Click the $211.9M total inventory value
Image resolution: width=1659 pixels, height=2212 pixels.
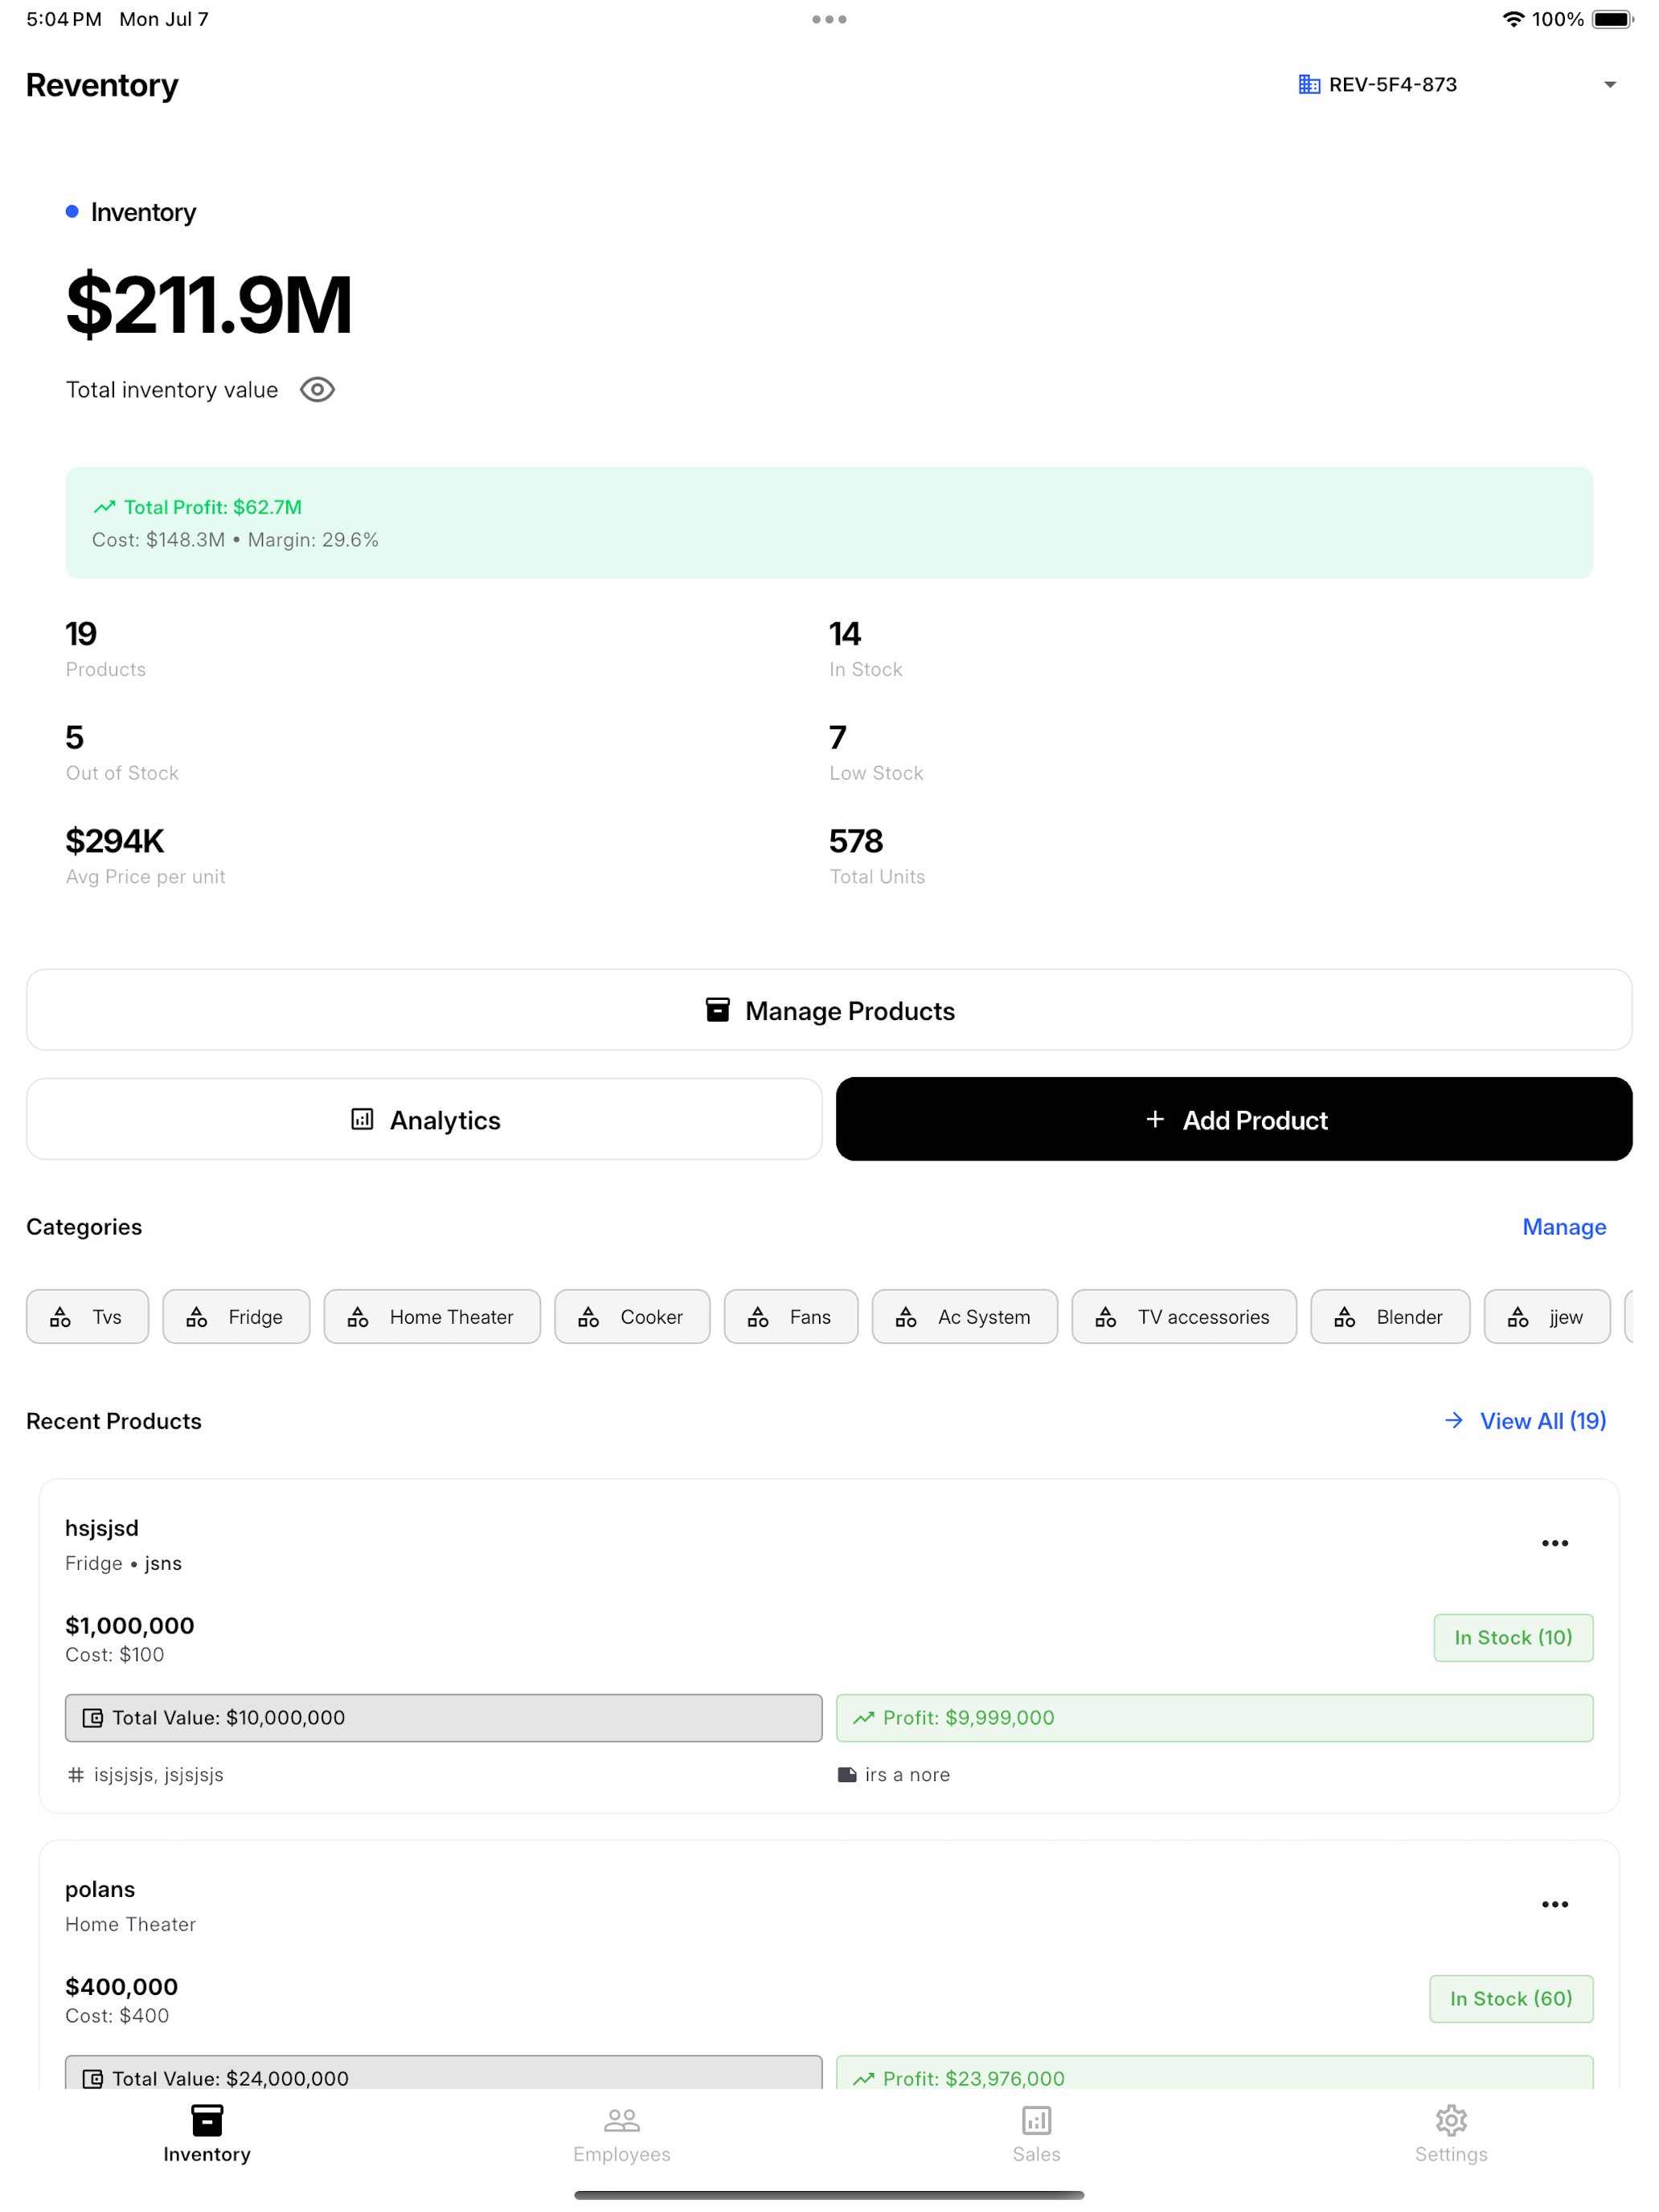coord(209,304)
